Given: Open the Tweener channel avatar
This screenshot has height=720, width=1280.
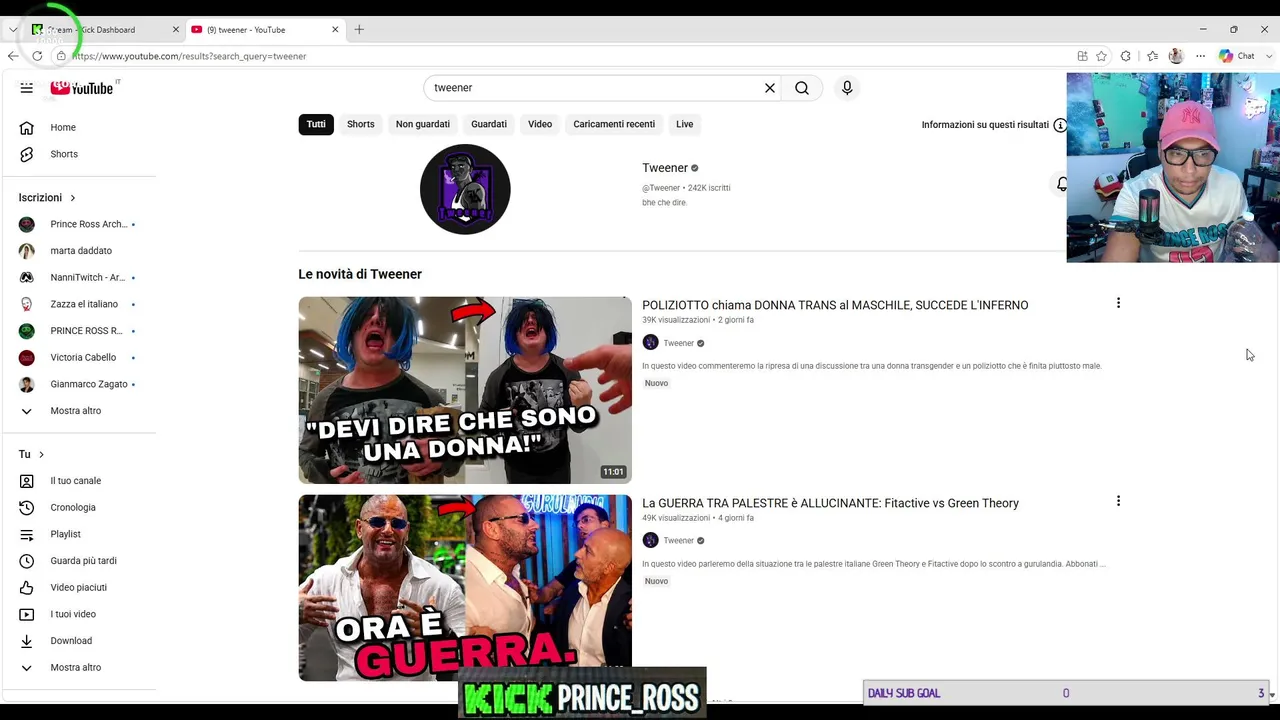Looking at the screenshot, I should pyautogui.click(x=465, y=189).
